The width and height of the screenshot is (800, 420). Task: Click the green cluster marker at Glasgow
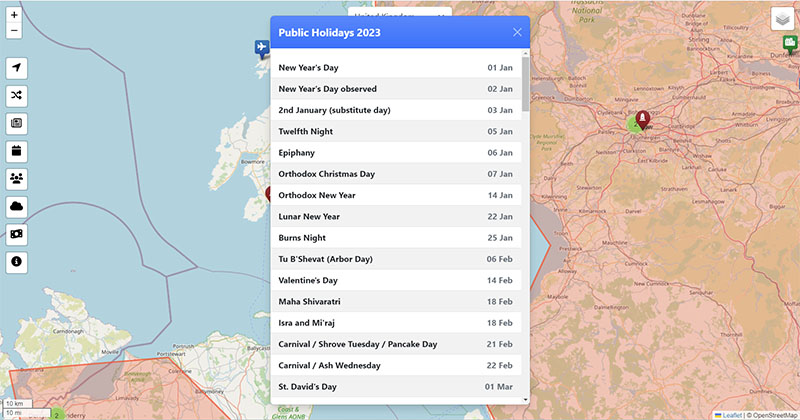point(634,124)
